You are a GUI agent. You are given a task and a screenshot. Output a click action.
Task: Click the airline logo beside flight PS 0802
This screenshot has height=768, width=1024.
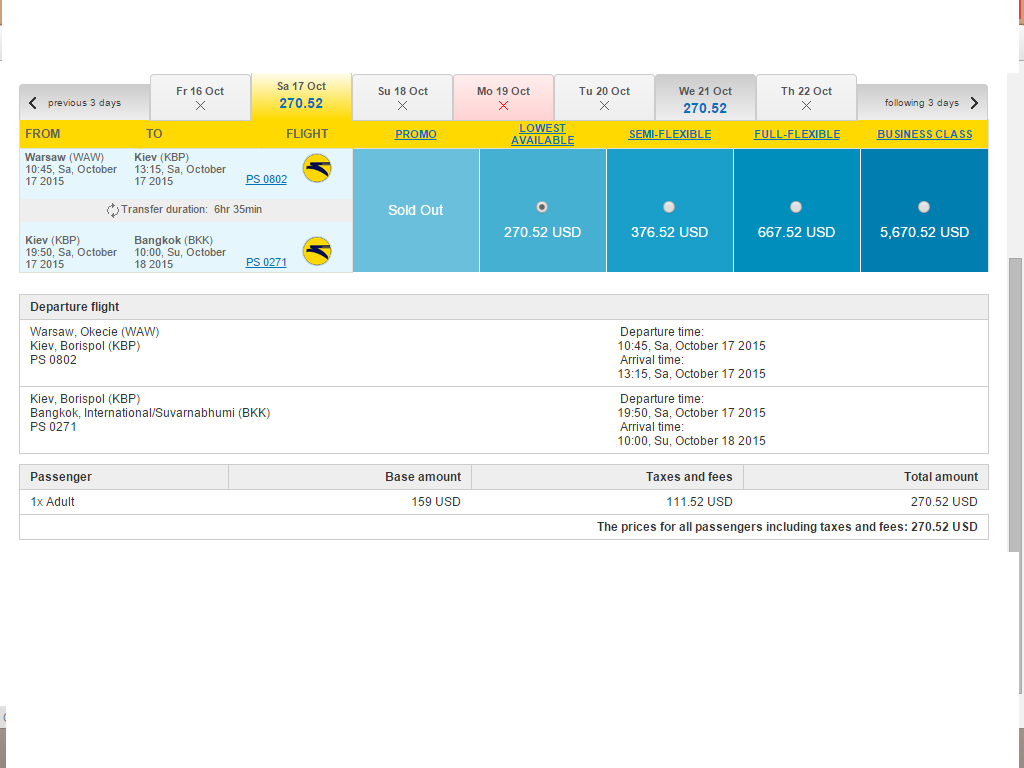(x=317, y=168)
